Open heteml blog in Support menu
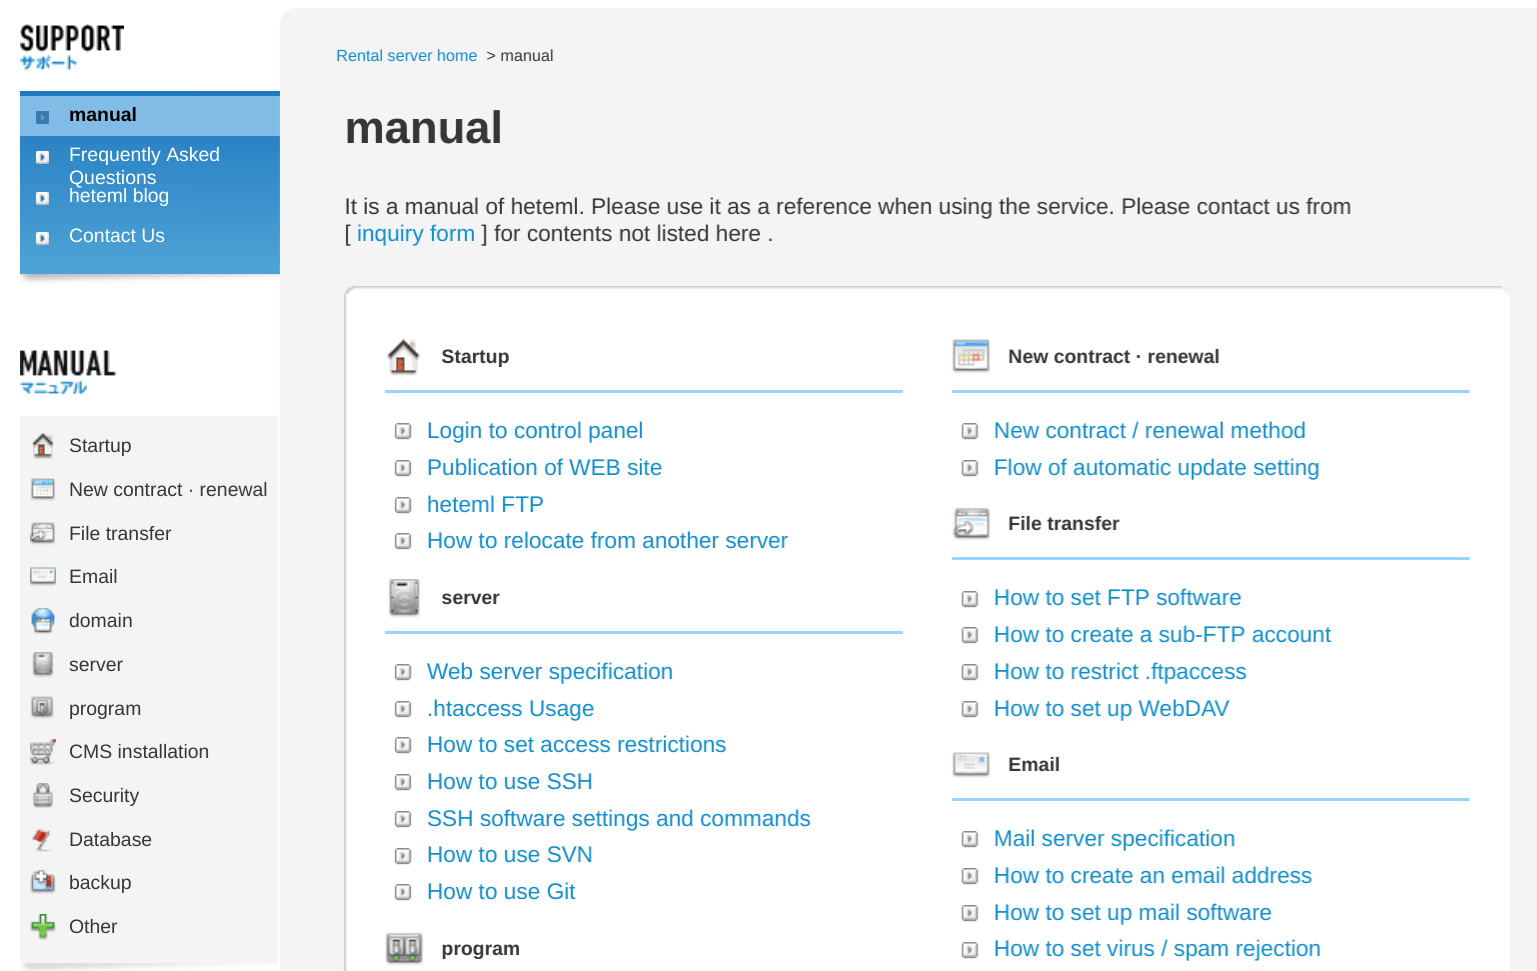The width and height of the screenshot is (1537, 971). 119,196
